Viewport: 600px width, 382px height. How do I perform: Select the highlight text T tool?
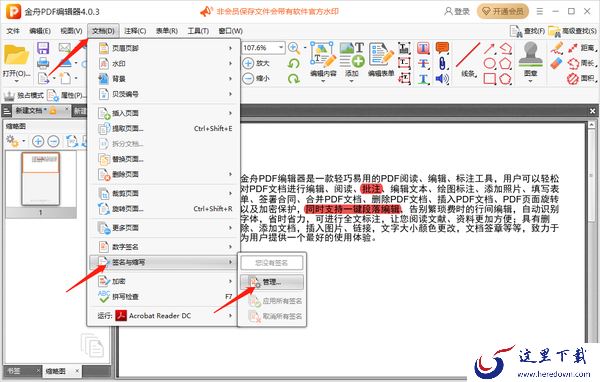(x=423, y=48)
